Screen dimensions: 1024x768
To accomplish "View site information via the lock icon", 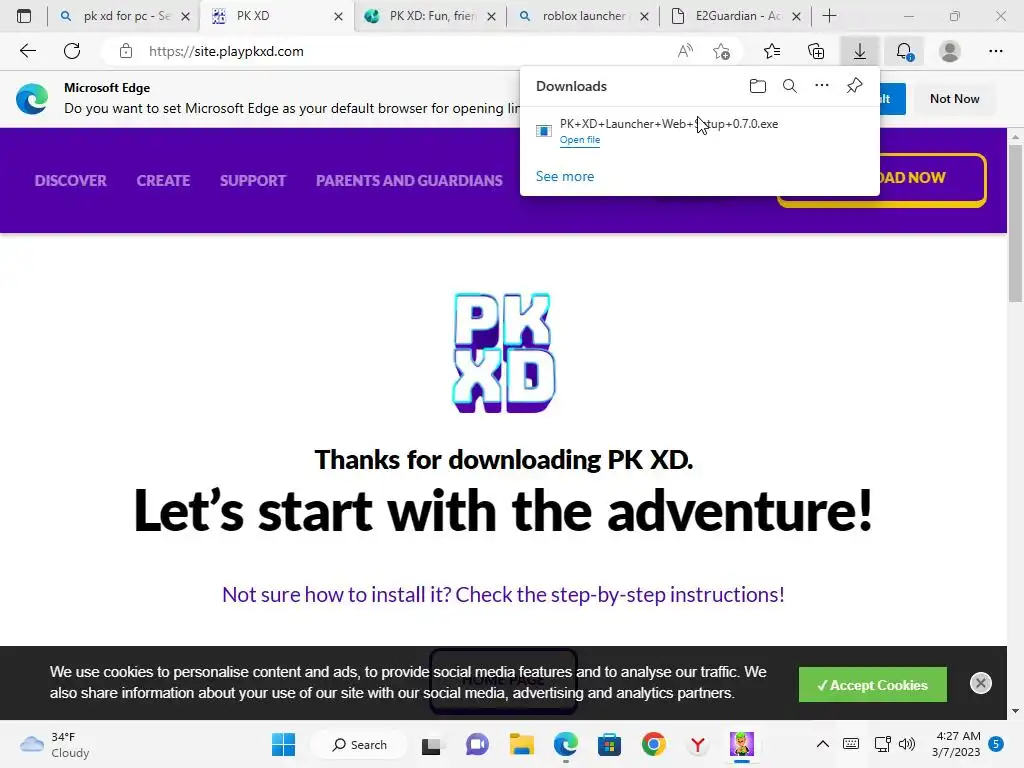I will click(126, 51).
